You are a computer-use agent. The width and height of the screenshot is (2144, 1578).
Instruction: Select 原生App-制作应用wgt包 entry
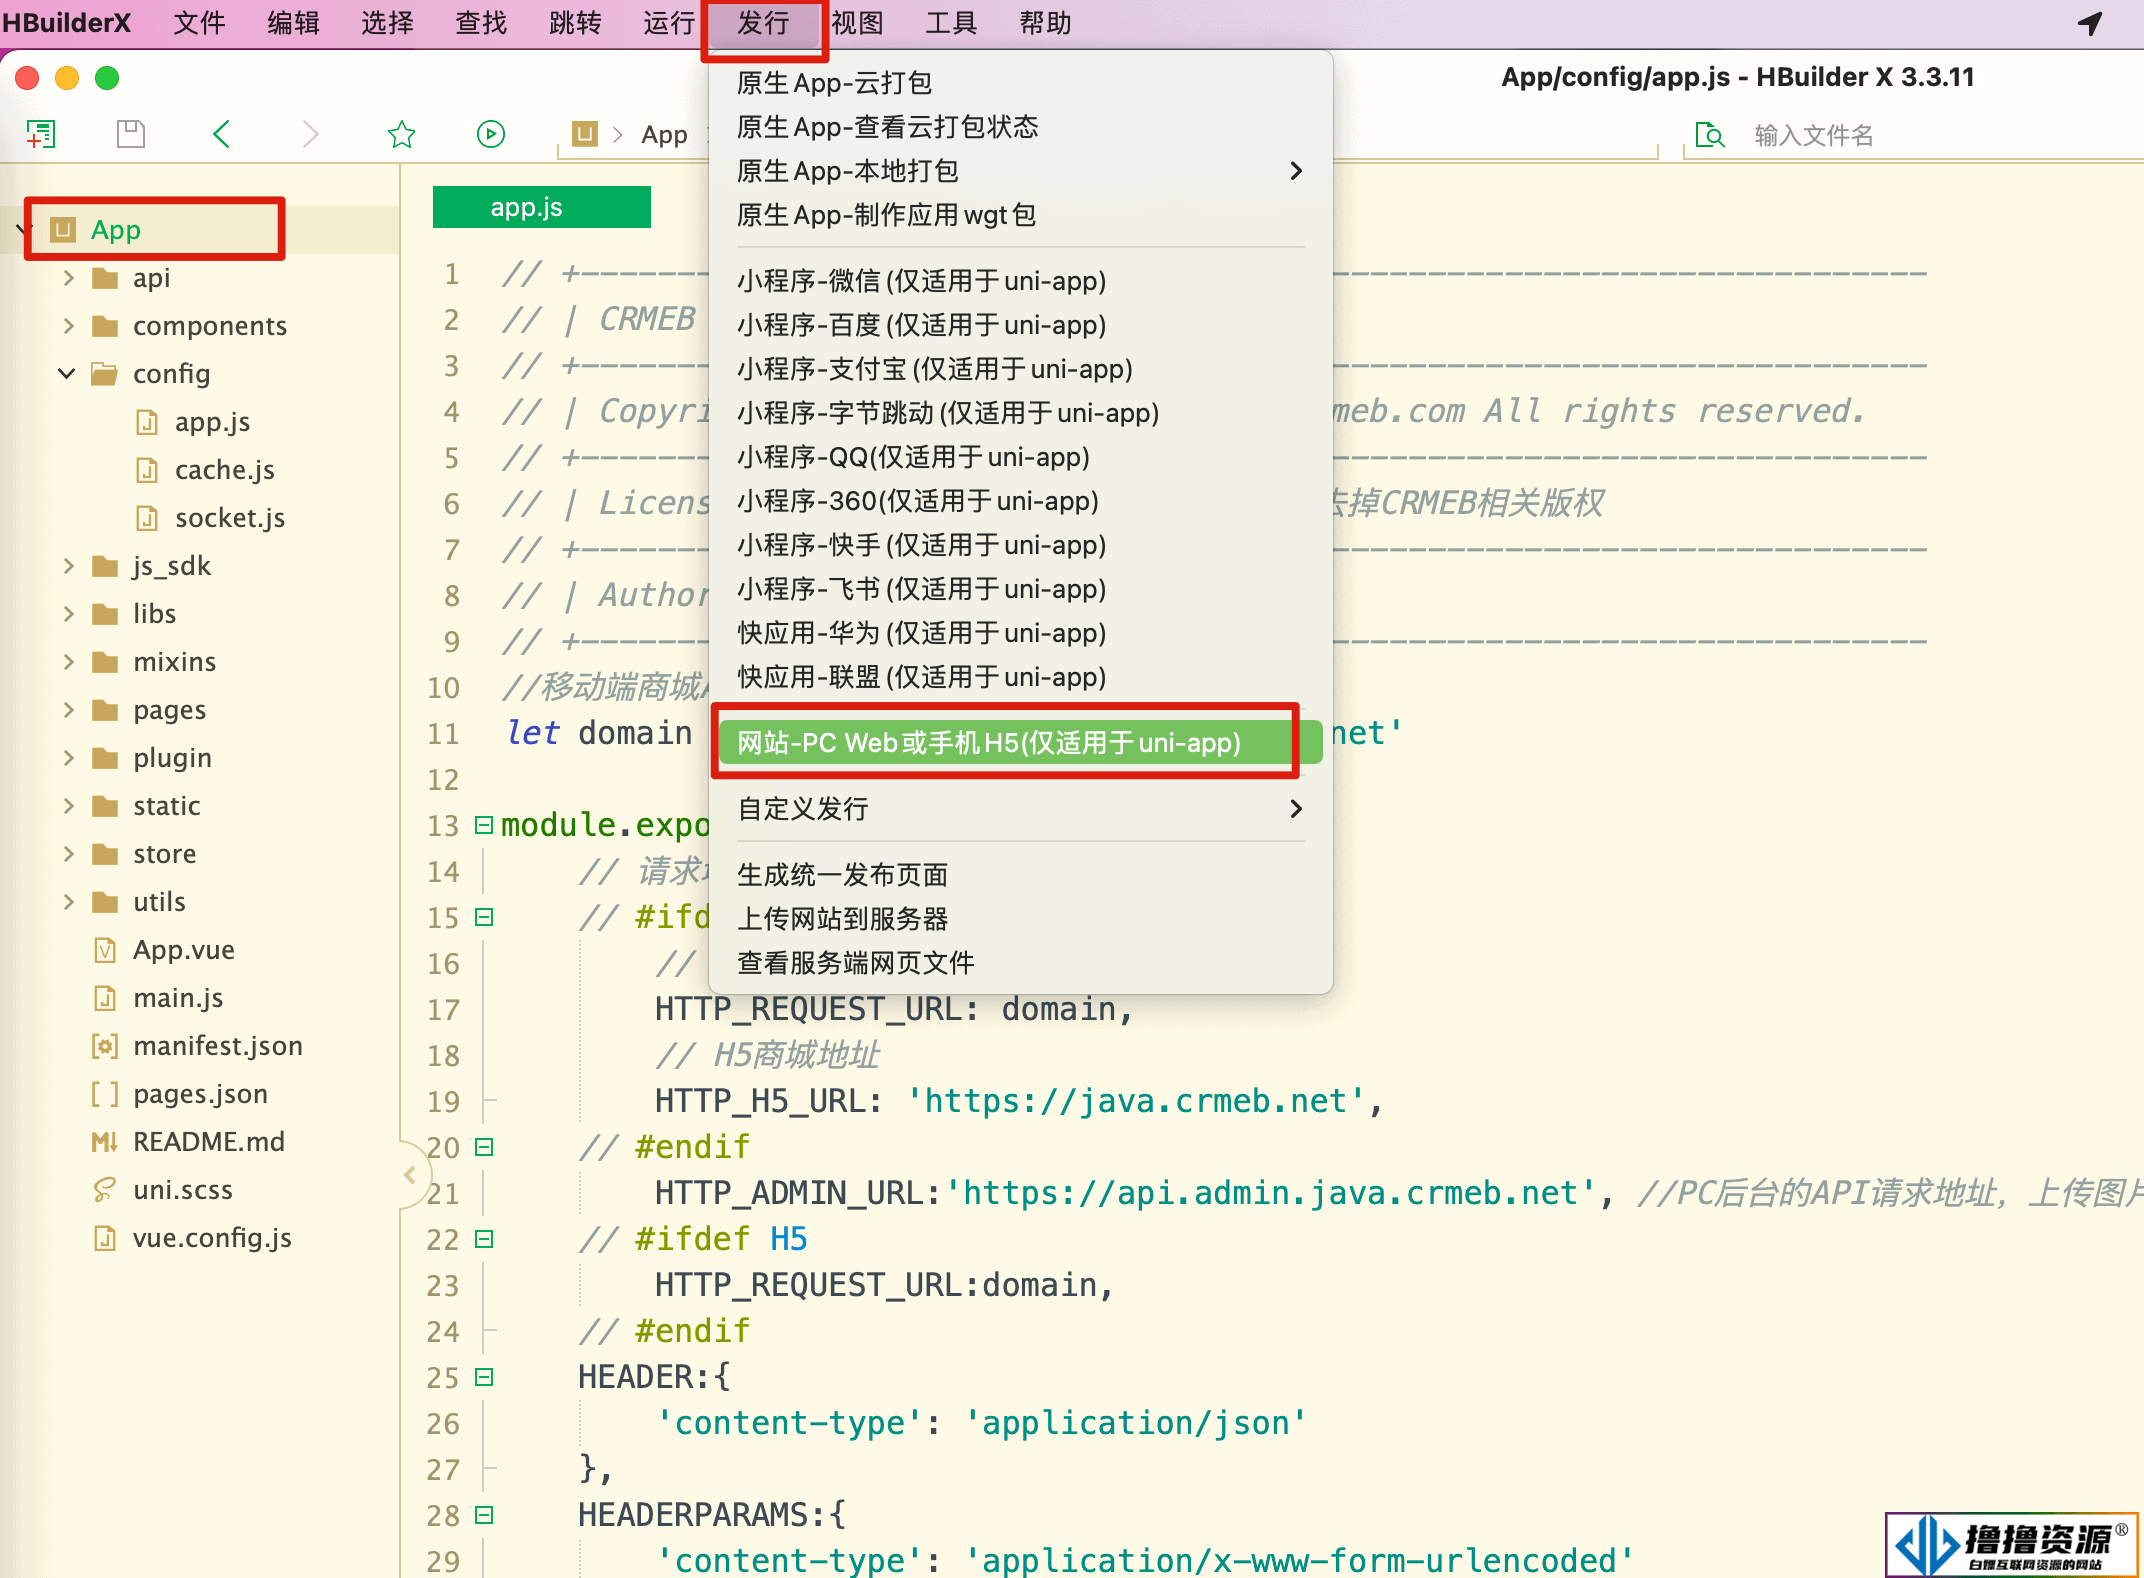[1020, 215]
